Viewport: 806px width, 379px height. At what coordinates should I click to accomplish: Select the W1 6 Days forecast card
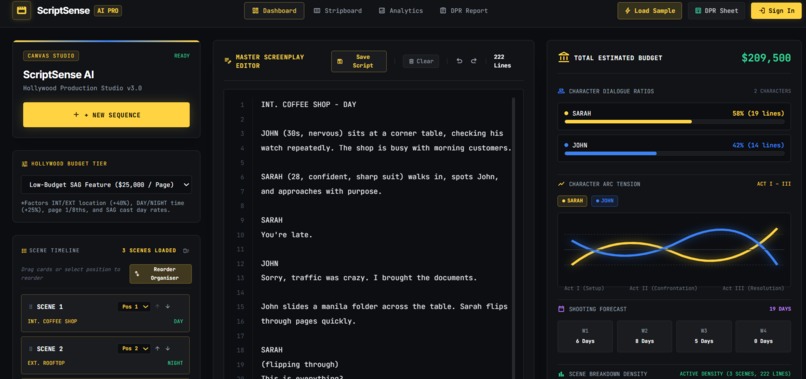585,336
